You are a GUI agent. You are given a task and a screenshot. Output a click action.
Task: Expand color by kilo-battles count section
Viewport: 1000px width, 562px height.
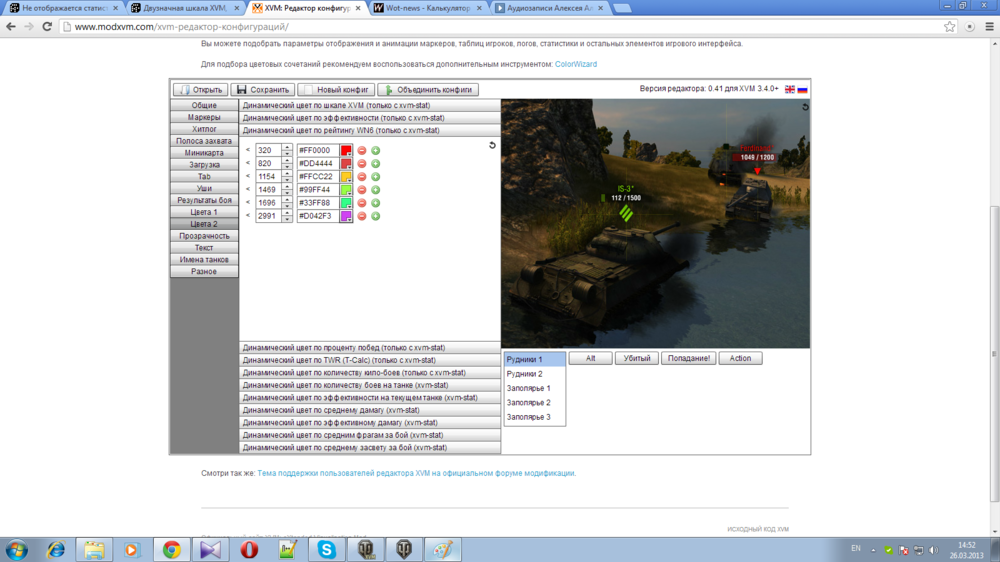[370, 373]
